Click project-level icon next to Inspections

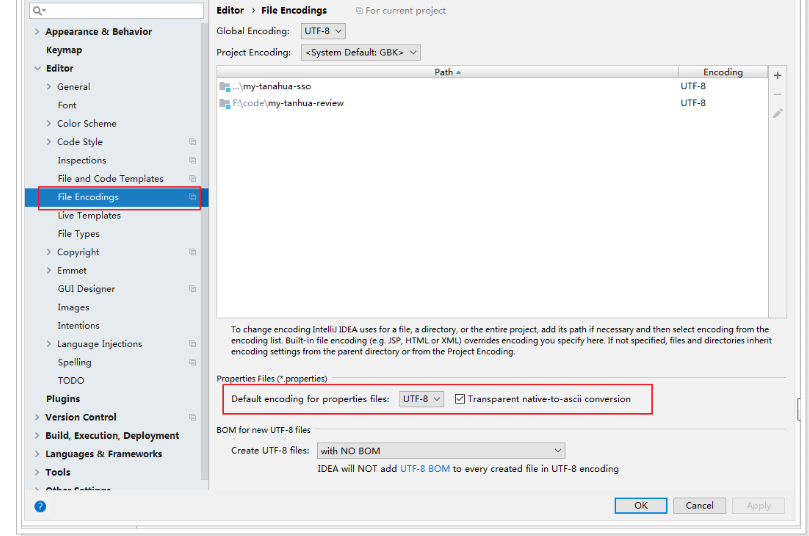[x=192, y=160]
